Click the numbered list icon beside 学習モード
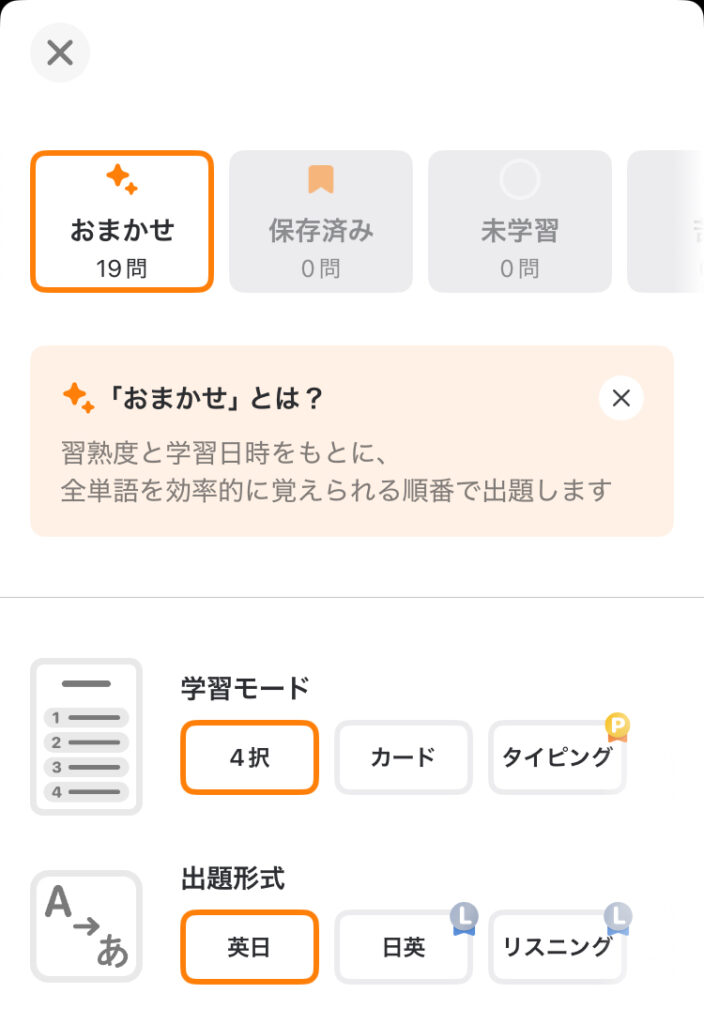This screenshot has height=1024, width=704. tap(86, 735)
